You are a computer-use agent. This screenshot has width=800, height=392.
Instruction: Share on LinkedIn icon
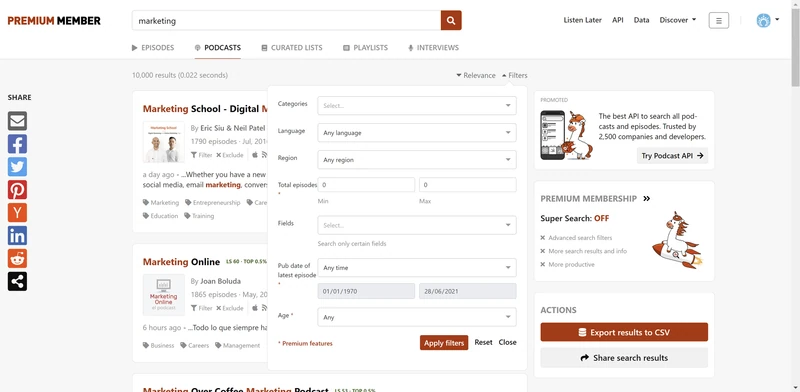tap(17, 236)
